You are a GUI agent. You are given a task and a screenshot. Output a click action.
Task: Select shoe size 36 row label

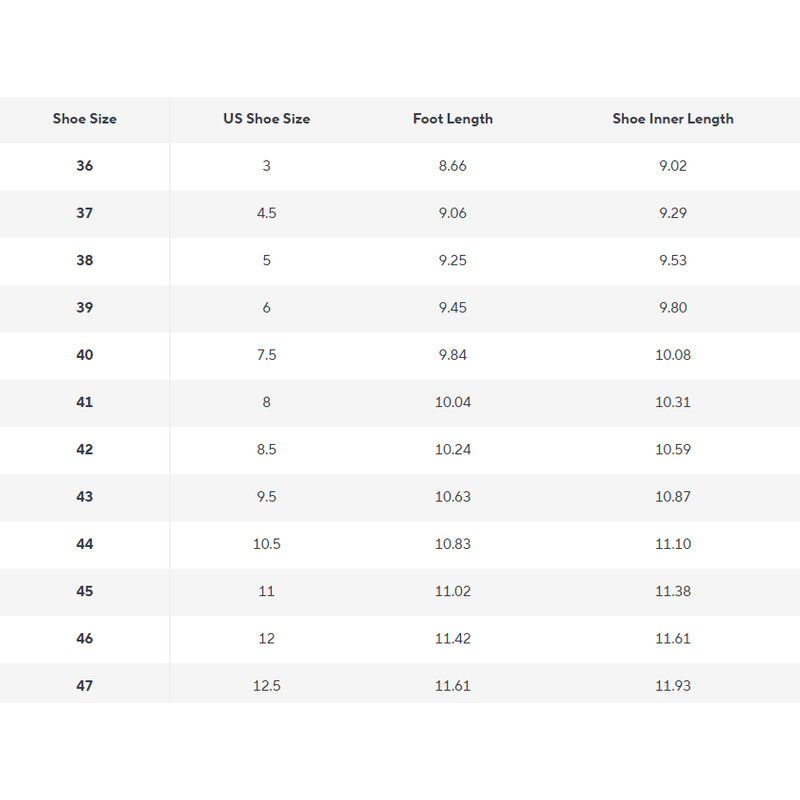pyautogui.click(x=85, y=166)
